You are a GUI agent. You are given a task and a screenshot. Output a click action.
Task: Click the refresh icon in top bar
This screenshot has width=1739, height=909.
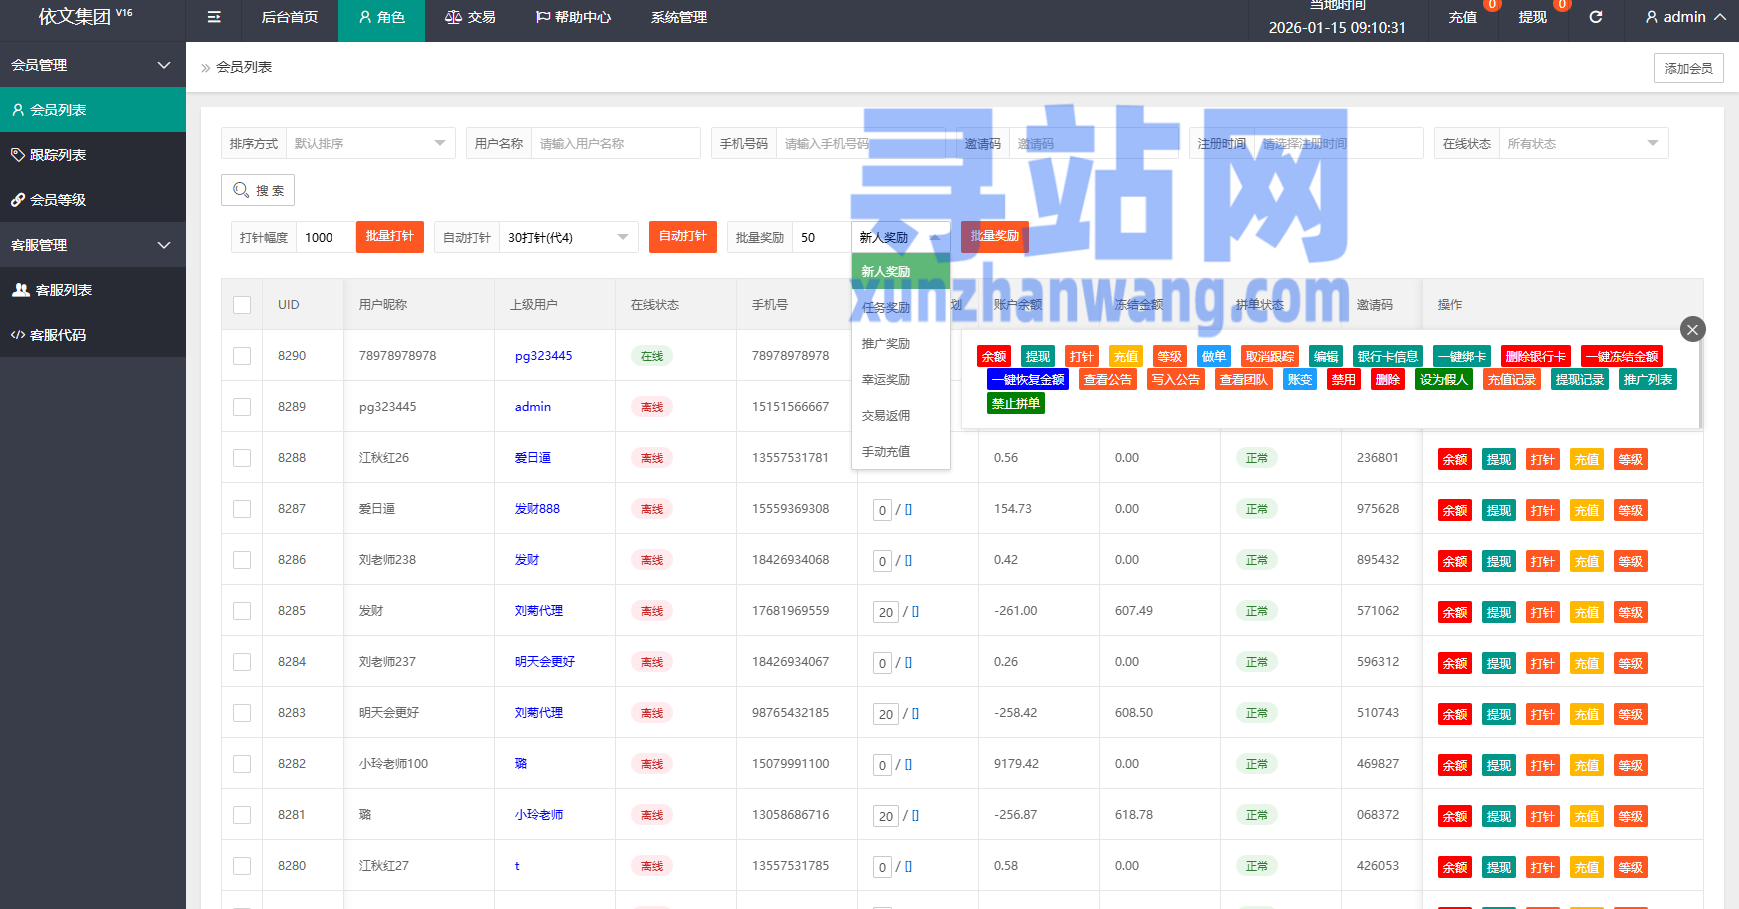1596,17
